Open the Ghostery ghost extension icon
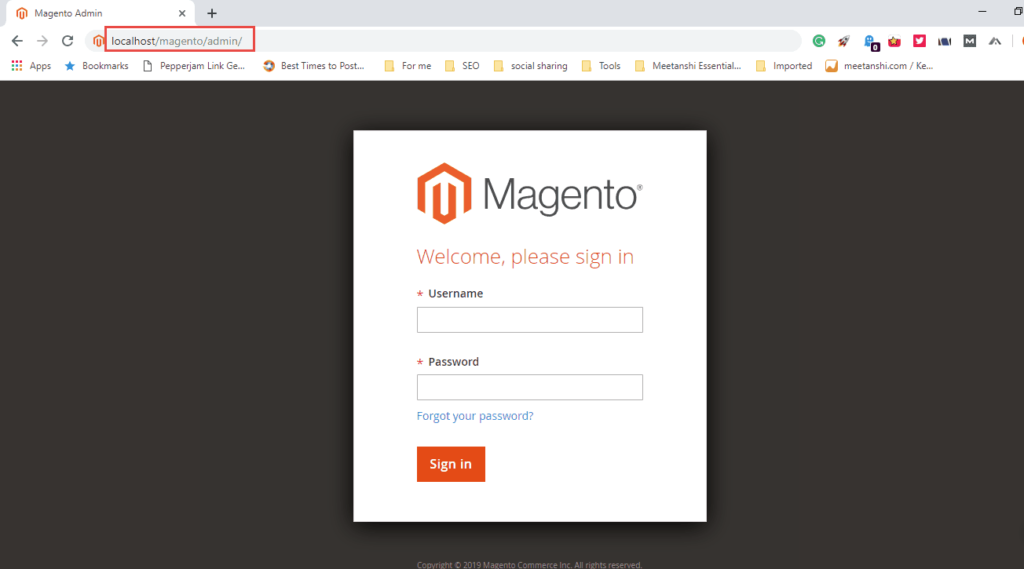The image size is (1024, 569). tap(871, 42)
